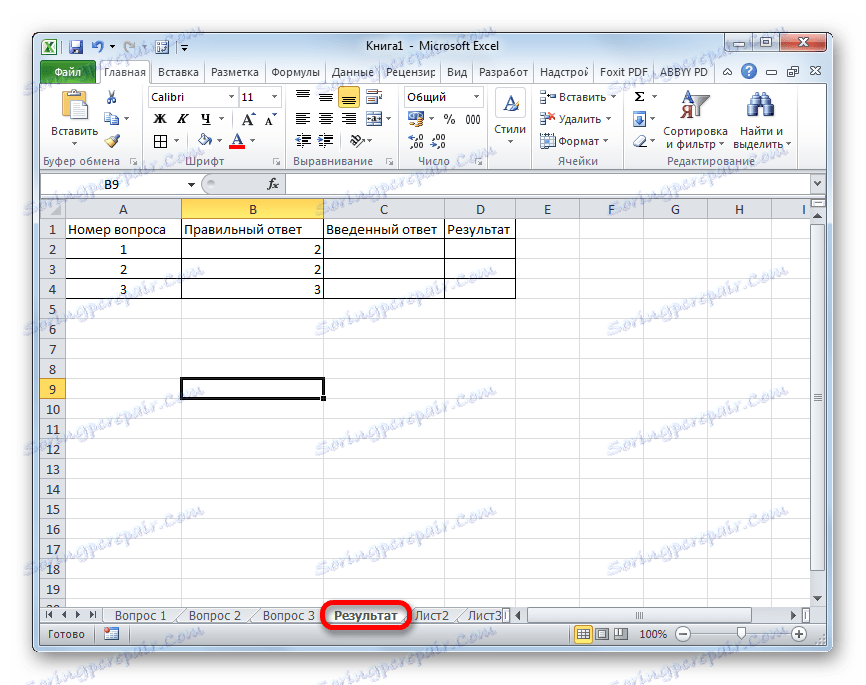
Task: Apply cell borders with the border icon
Action: (160, 141)
